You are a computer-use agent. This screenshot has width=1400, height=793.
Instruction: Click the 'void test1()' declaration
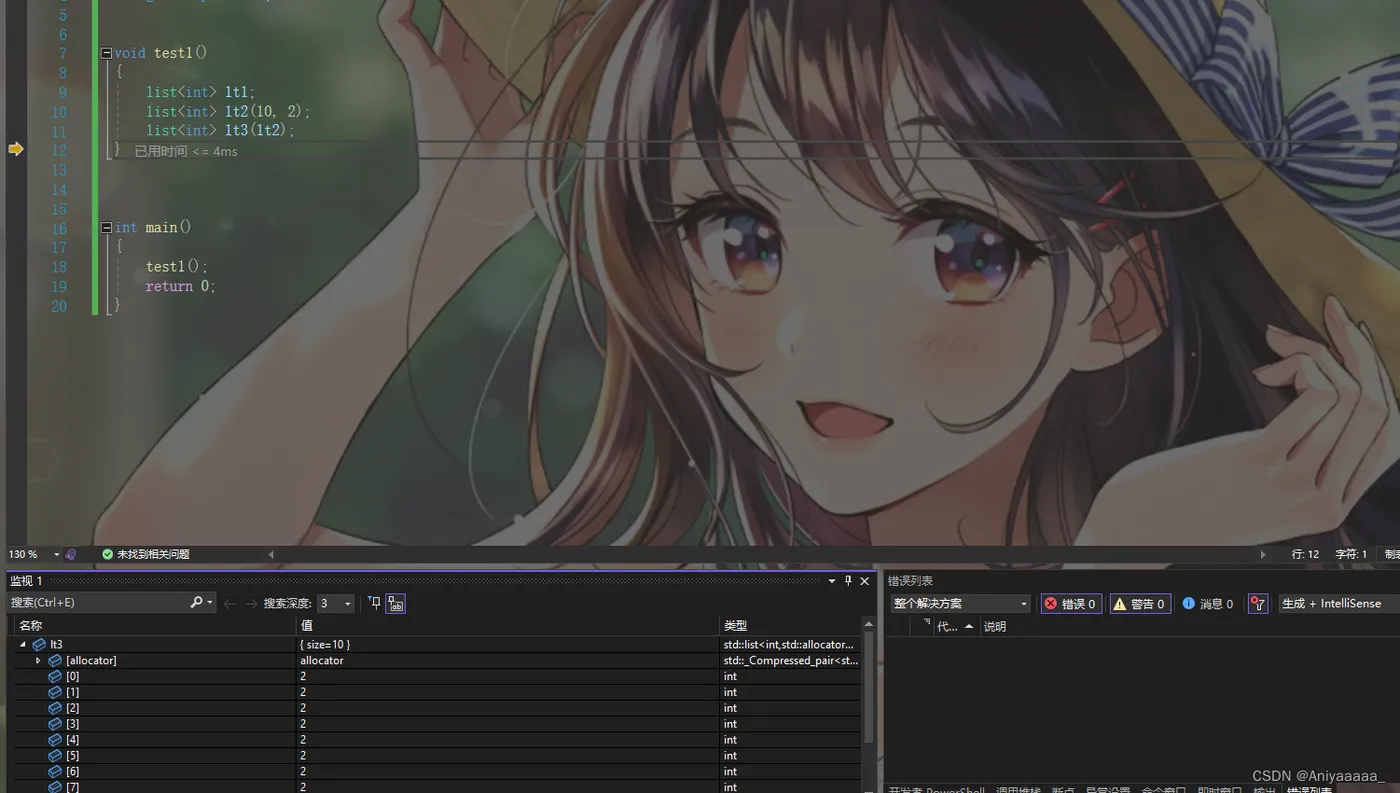(161, 53)
